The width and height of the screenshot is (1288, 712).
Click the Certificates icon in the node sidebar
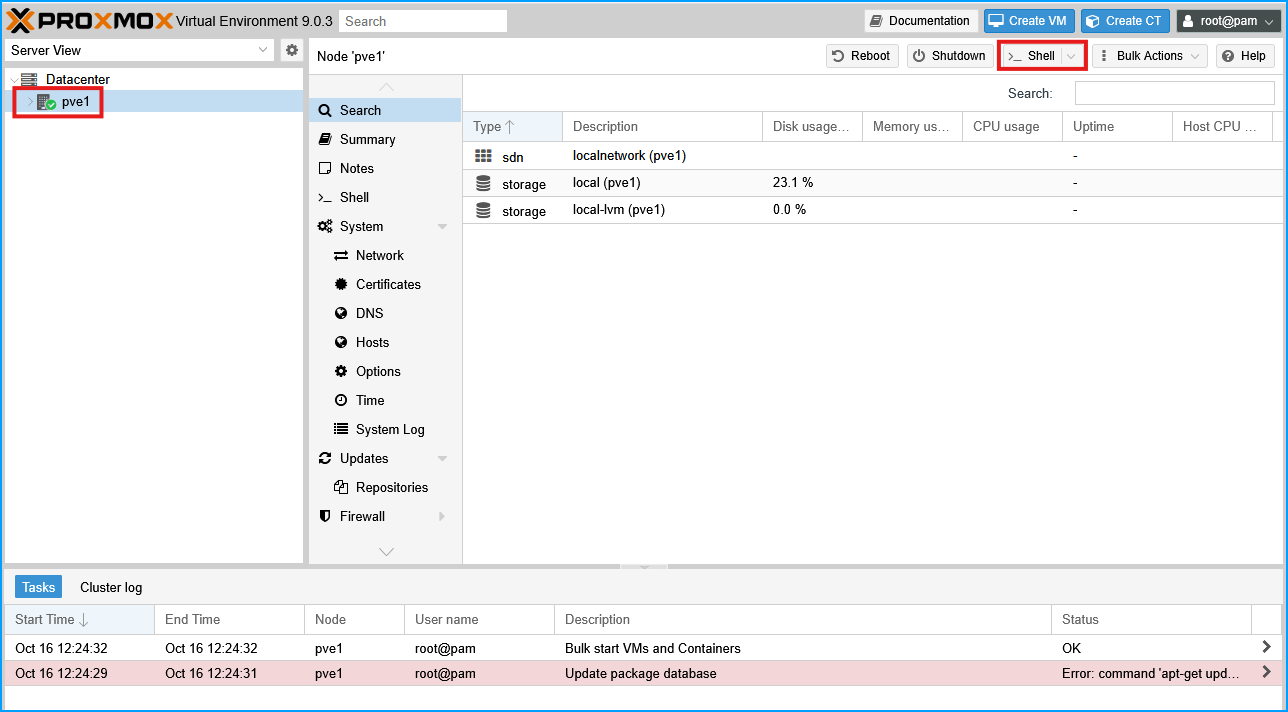[x=340, y=284]
